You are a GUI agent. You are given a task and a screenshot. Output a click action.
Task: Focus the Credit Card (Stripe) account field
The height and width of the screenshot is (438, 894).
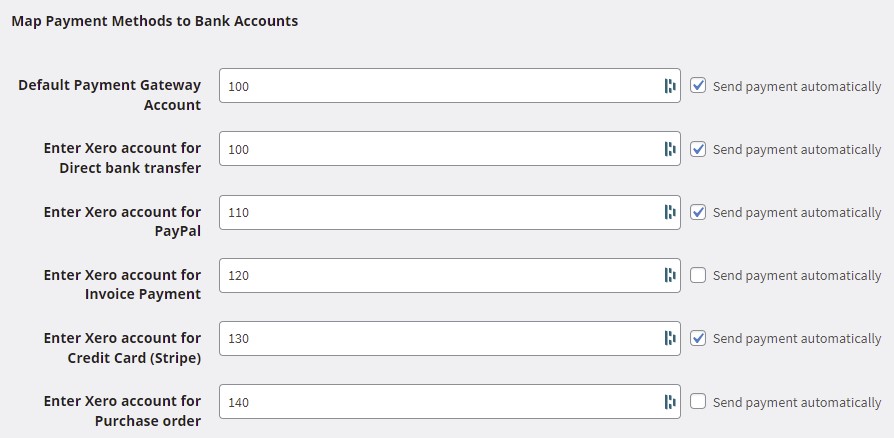pos(450,338)
